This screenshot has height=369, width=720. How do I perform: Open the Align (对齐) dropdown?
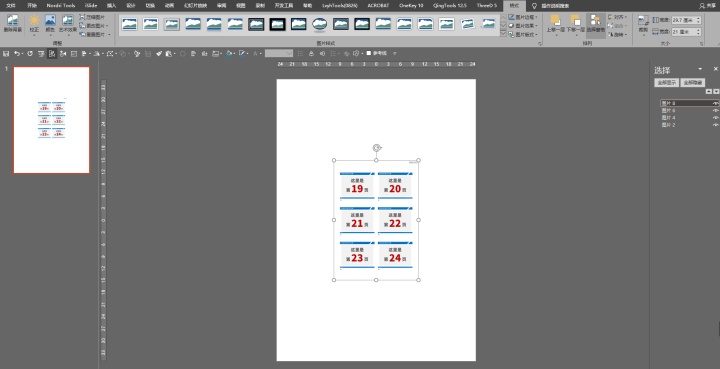616,17
